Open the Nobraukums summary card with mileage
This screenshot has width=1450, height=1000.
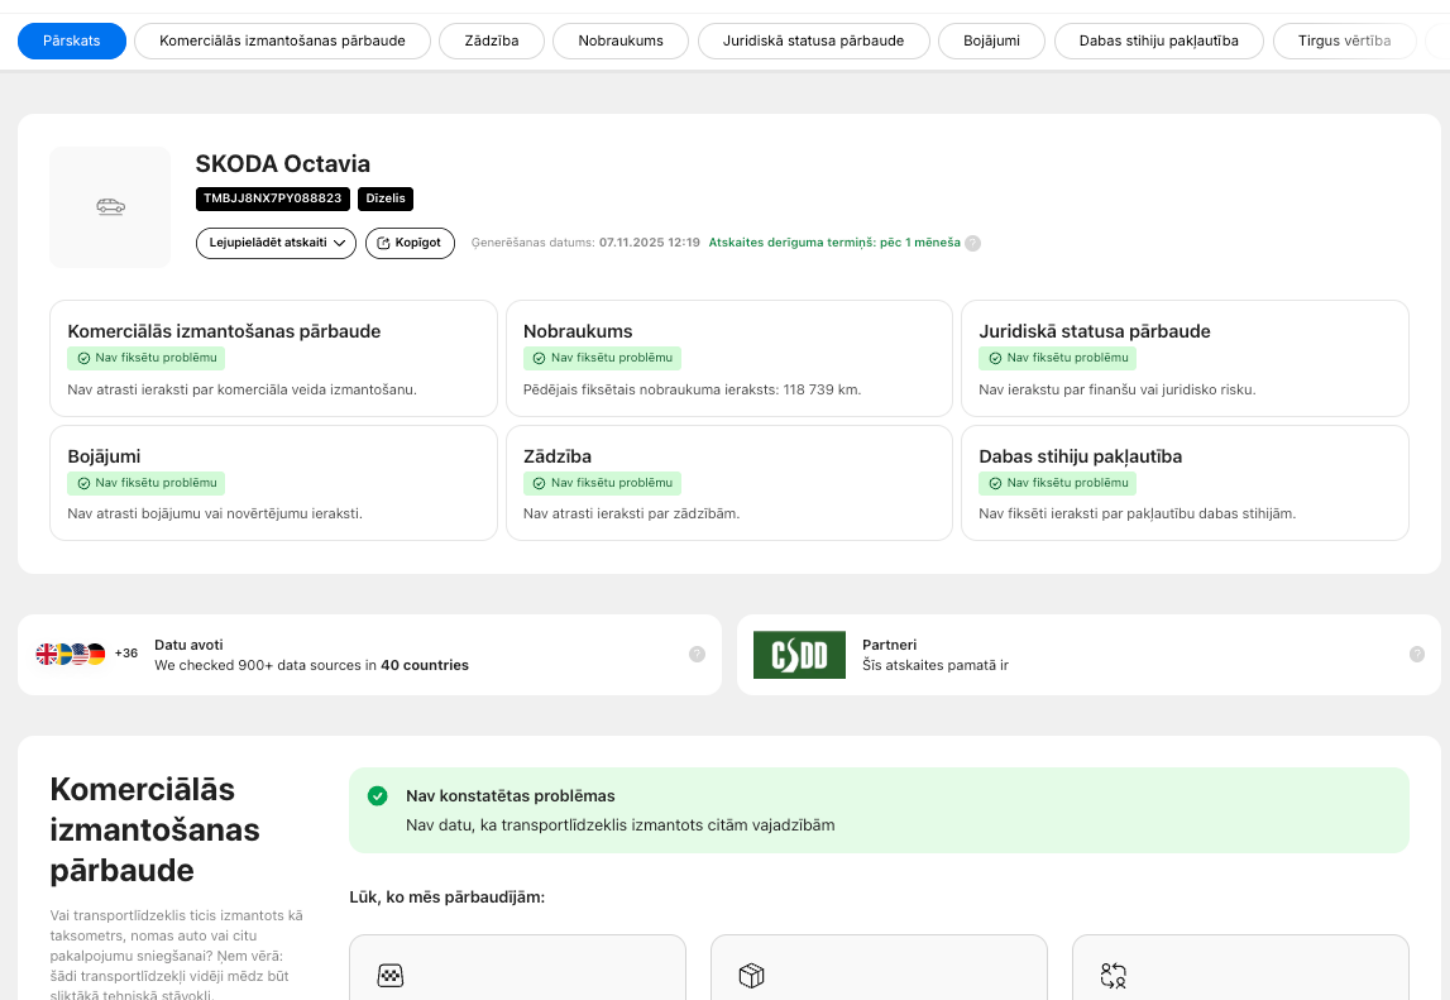(729, 358)
